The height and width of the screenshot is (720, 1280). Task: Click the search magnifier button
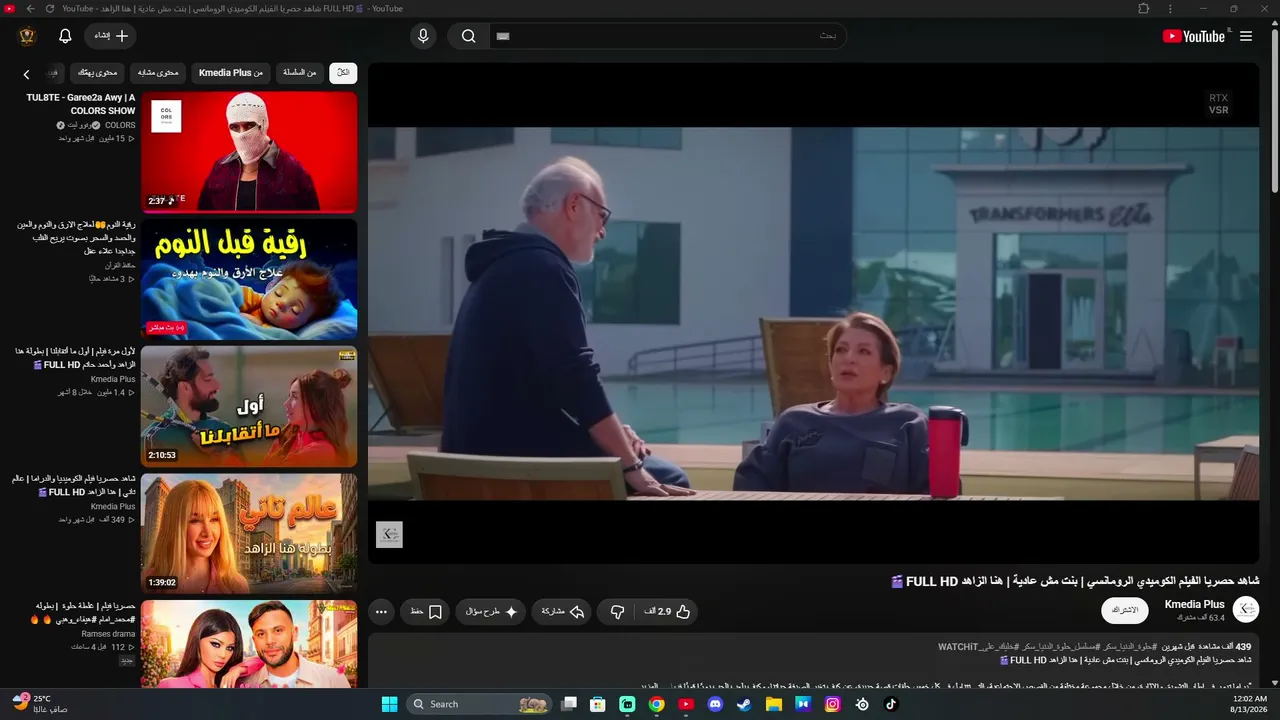point(468,36)
